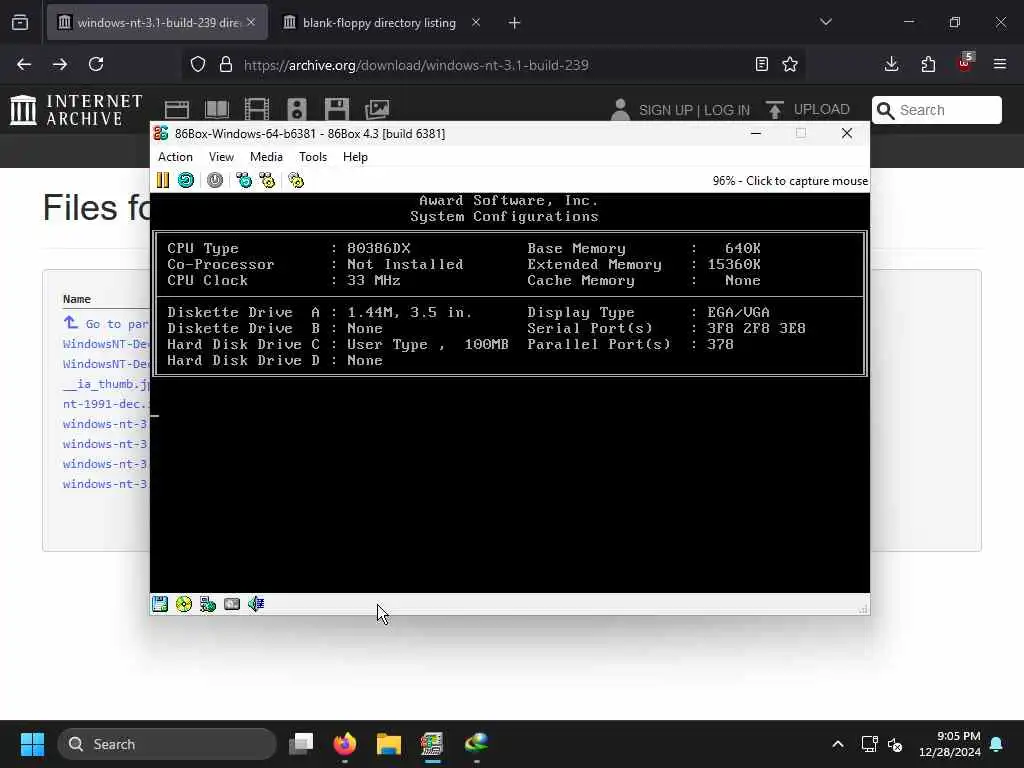Send Ctrl+Alt+Esc via toolbar icon

(268, 180)
